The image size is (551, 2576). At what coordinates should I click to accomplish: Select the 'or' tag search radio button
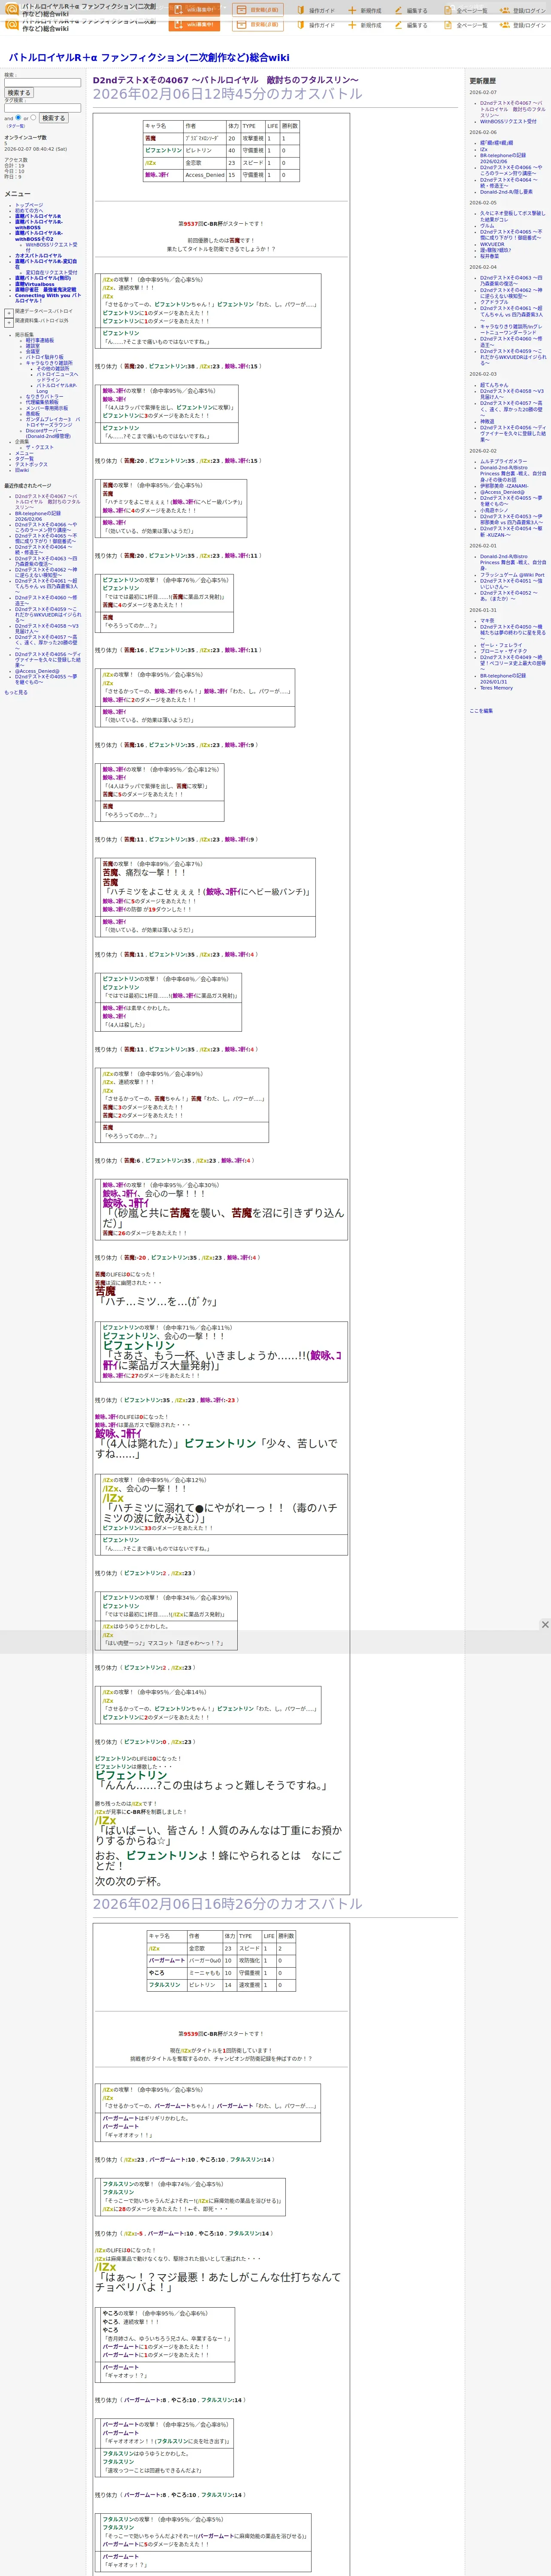point(33,118)
